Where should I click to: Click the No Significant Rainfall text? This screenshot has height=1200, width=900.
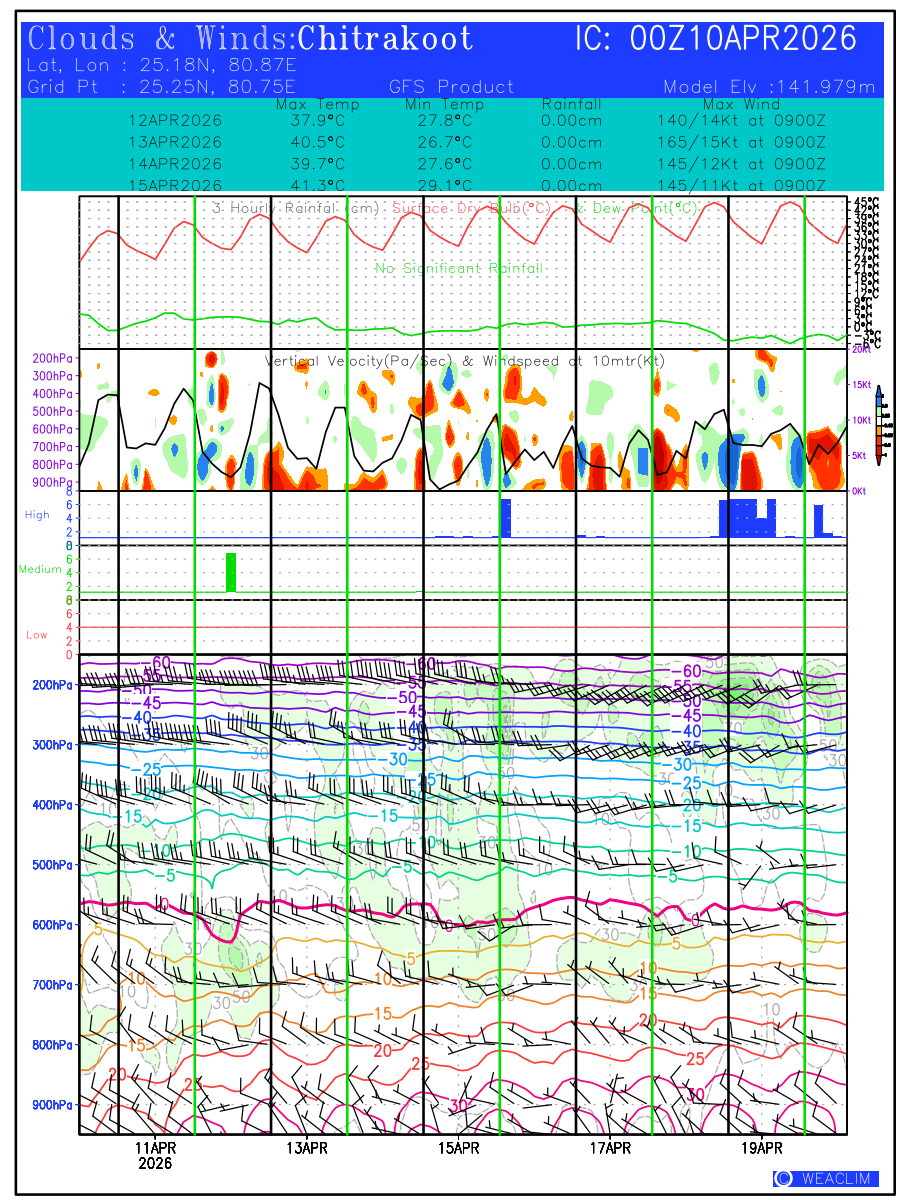click(x=459, y=268)
